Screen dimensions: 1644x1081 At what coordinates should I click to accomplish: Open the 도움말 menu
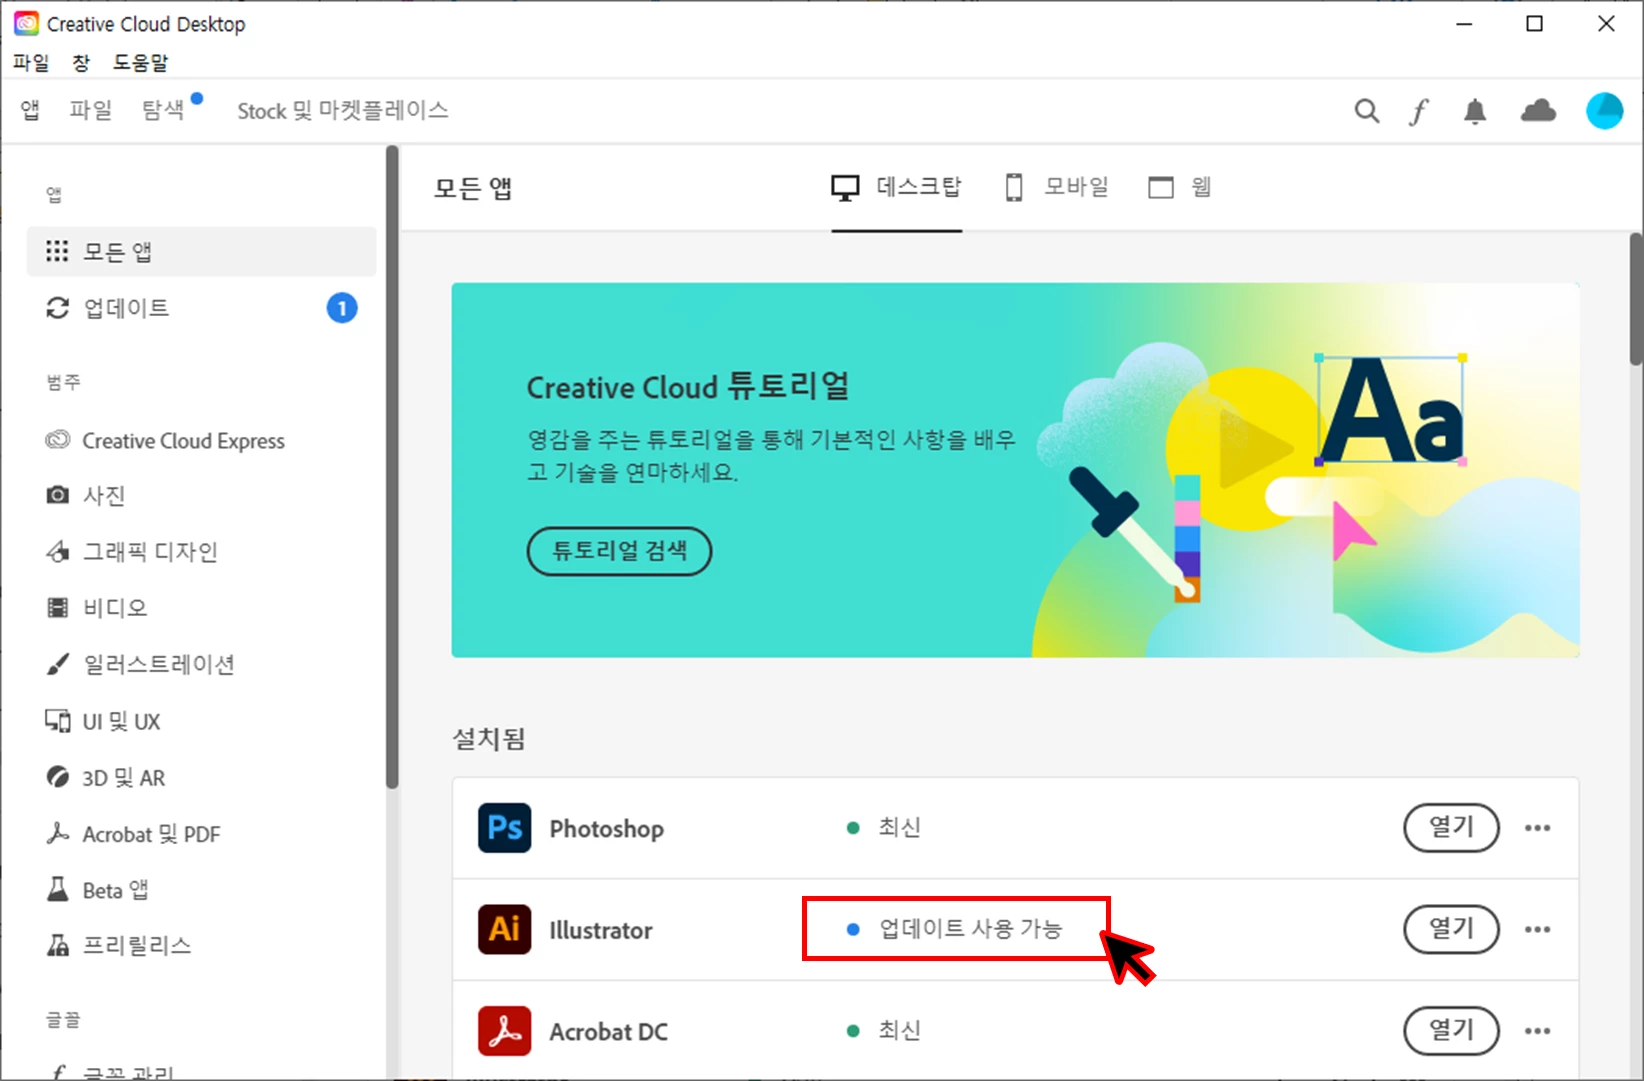tap(140, 62)
